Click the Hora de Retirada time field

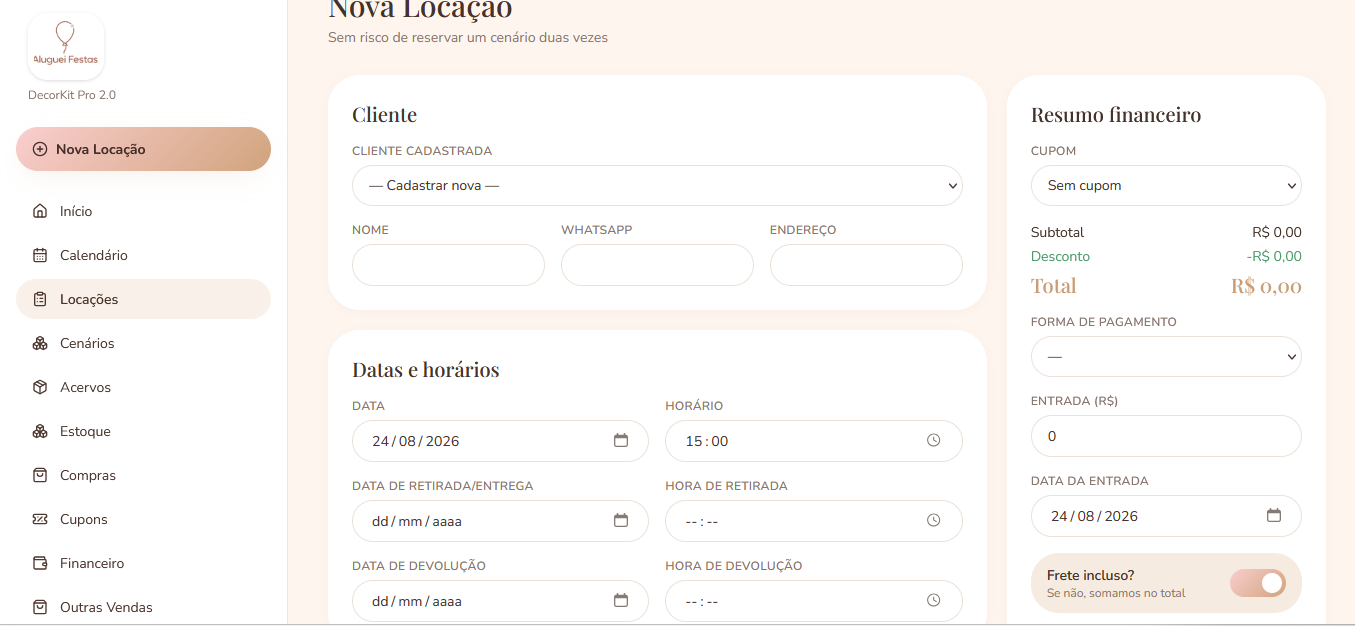(x=814, y=521)
